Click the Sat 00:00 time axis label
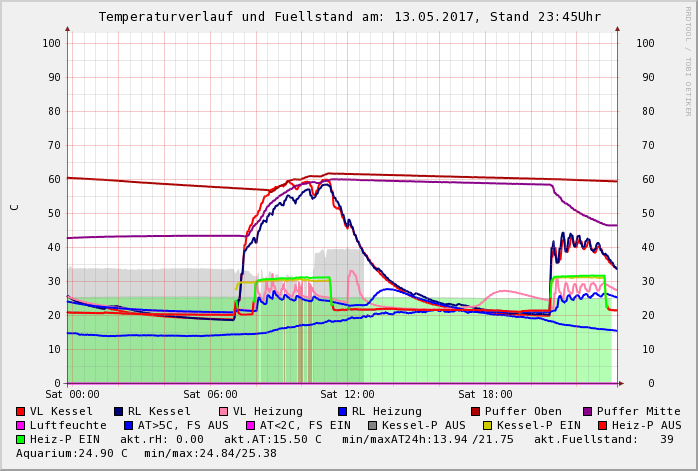Viewport: 698px width, 471px height. pyautogui.click(x=72, y=395)
